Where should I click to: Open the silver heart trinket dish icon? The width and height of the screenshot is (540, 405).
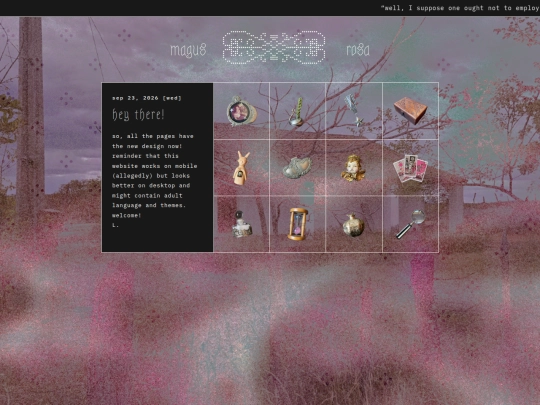coord(297,168)
